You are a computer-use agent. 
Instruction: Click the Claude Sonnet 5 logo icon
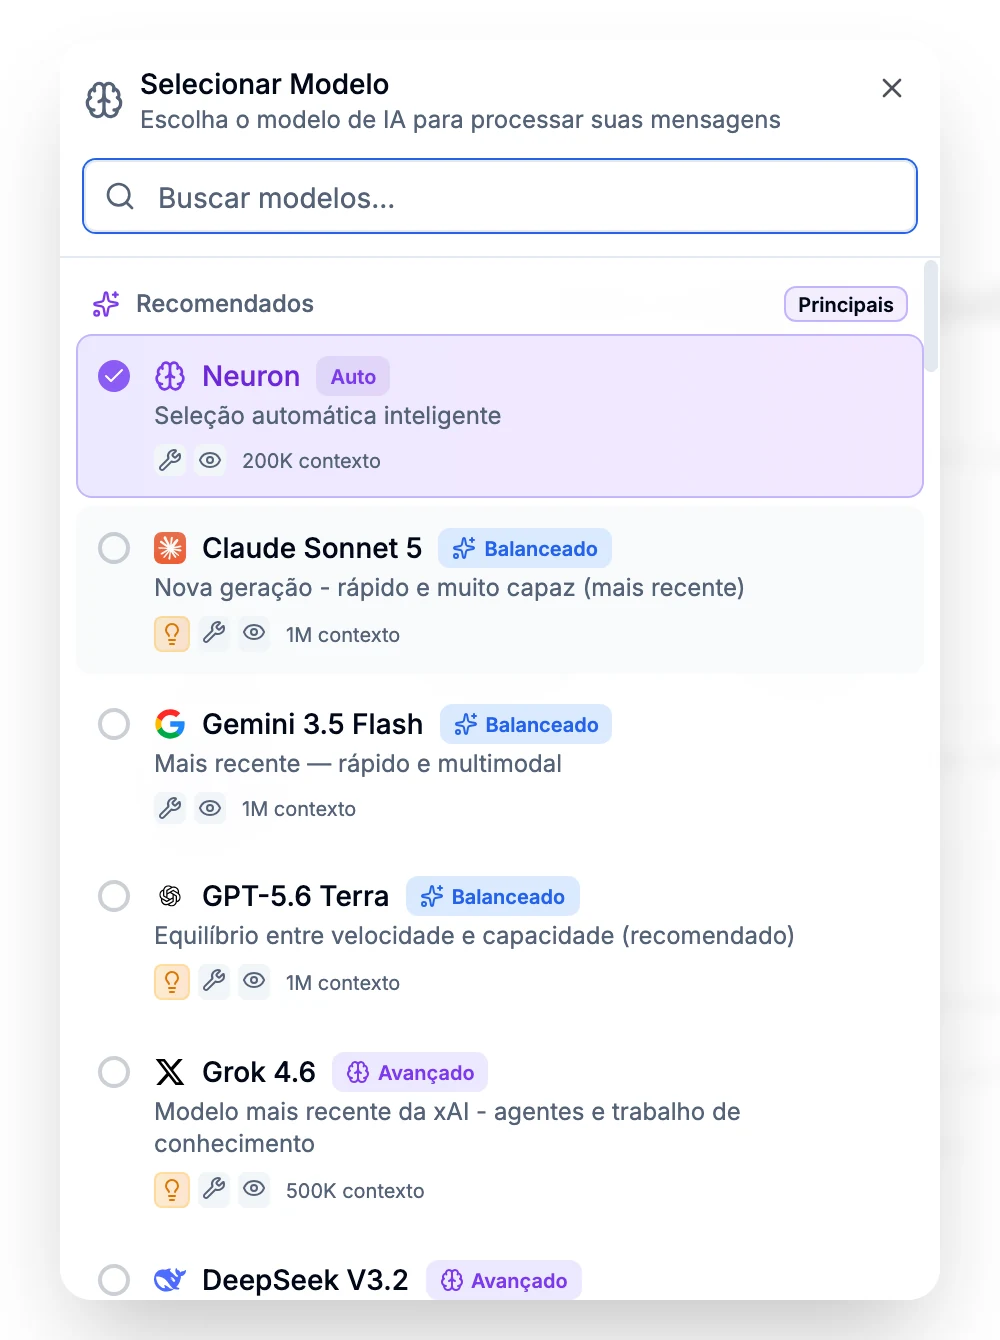coord(170,548)
